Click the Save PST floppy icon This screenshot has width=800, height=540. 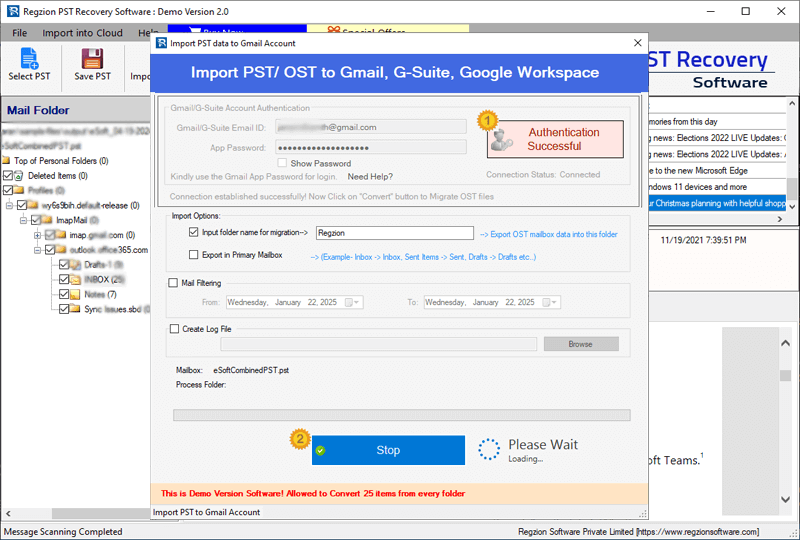[x=92, y=59]
